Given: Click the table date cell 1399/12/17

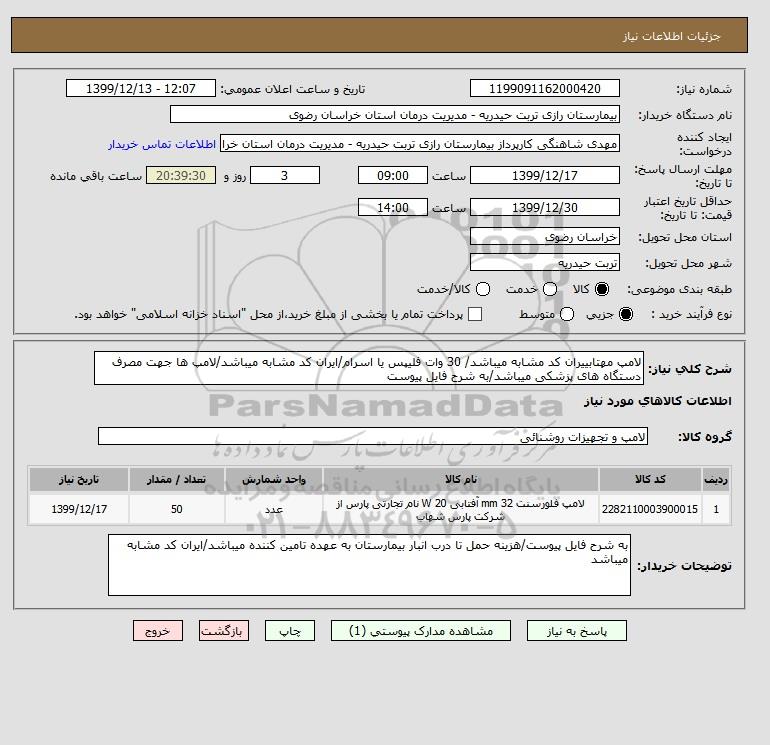Looking at the screenshot, I should point(79,509).
